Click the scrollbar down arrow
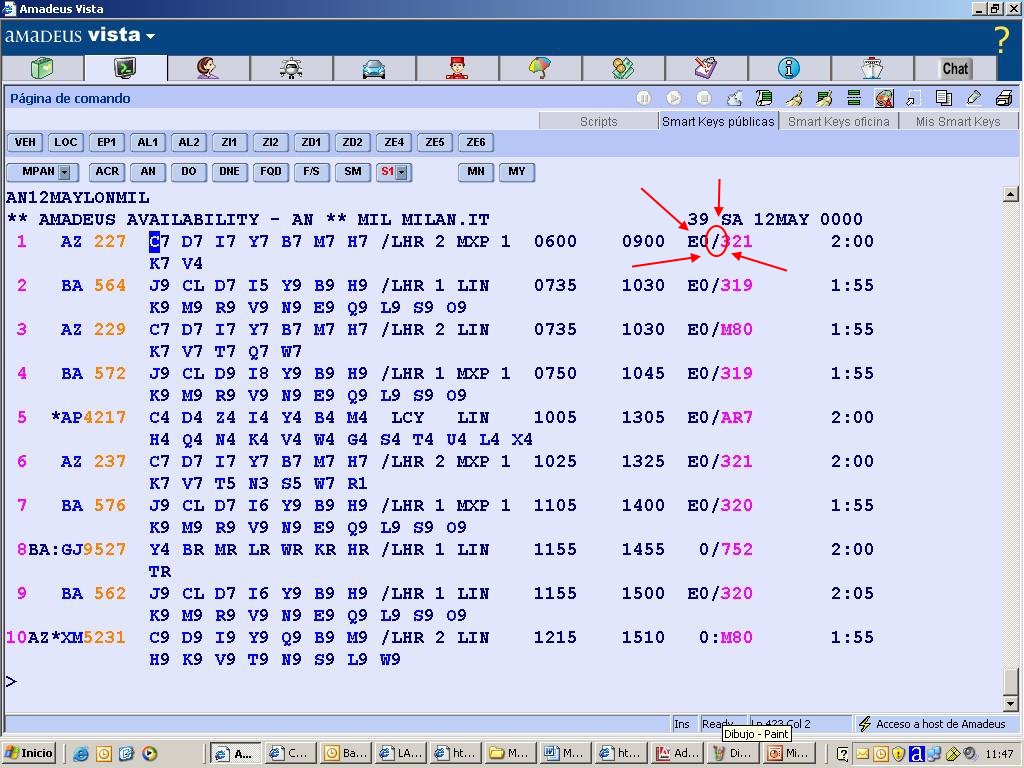The image size is (1024, 768). [x=1010, y=703]
